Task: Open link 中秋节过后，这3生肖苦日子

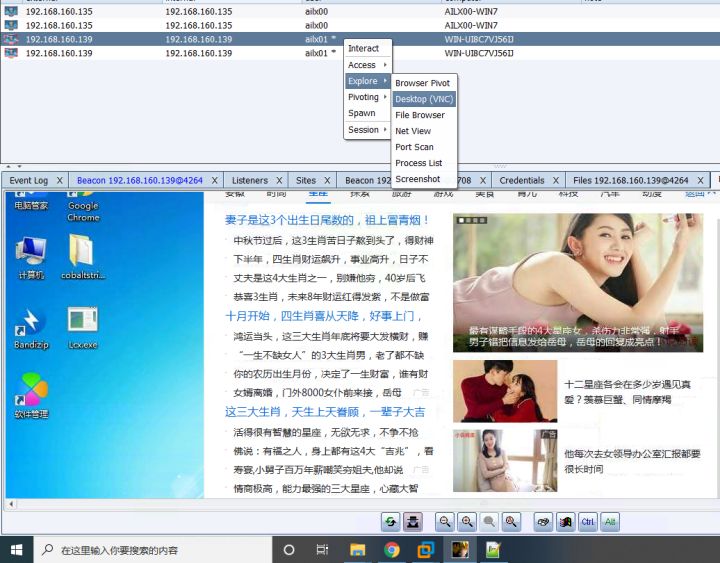Action: click(x=333, y=240)
